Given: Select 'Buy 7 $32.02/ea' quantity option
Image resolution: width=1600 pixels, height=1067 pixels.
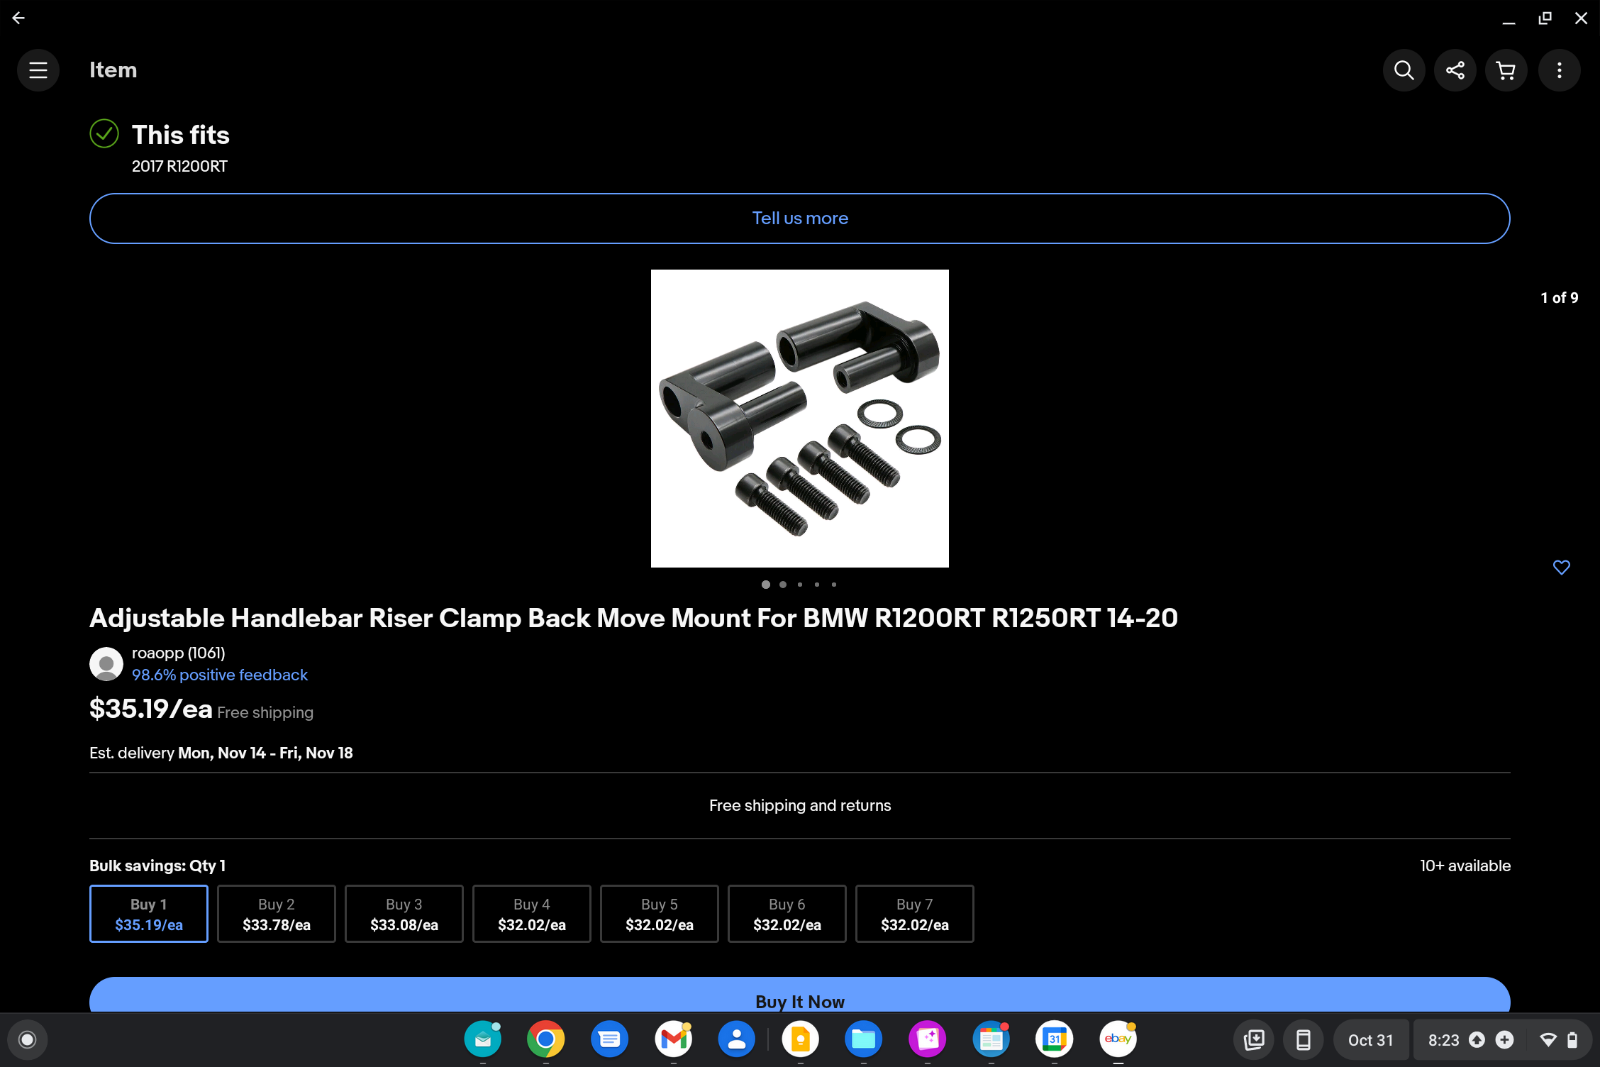Looking at the screenshot, I should pyautogui.click(x=915, y=914).
